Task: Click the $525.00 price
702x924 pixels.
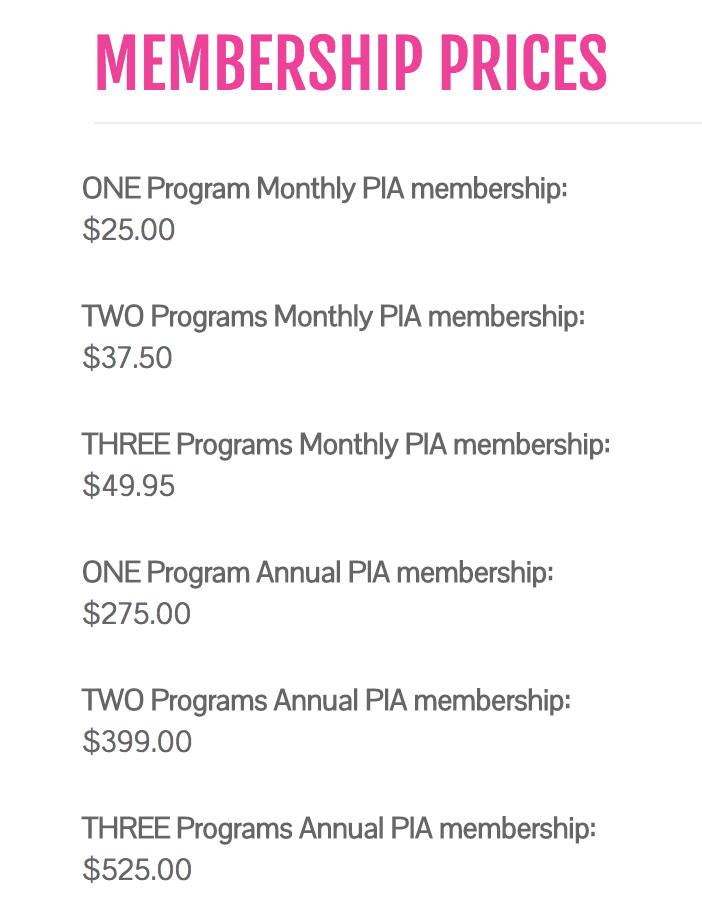Action: (136, 870)
